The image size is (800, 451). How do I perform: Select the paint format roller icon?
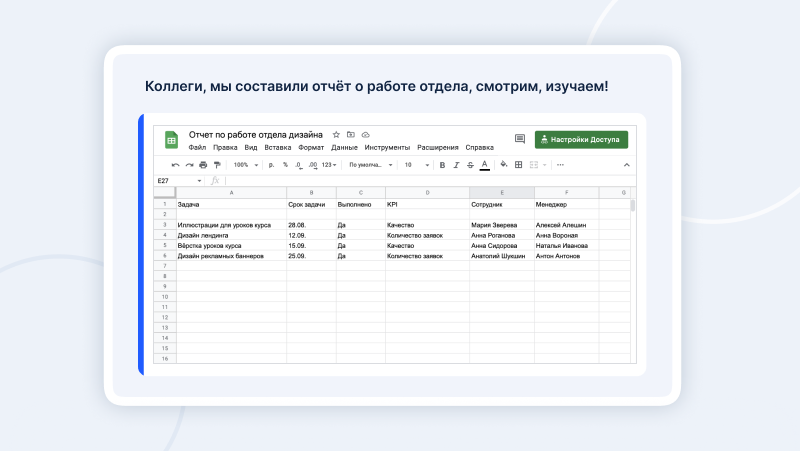(x=216, y=165)
